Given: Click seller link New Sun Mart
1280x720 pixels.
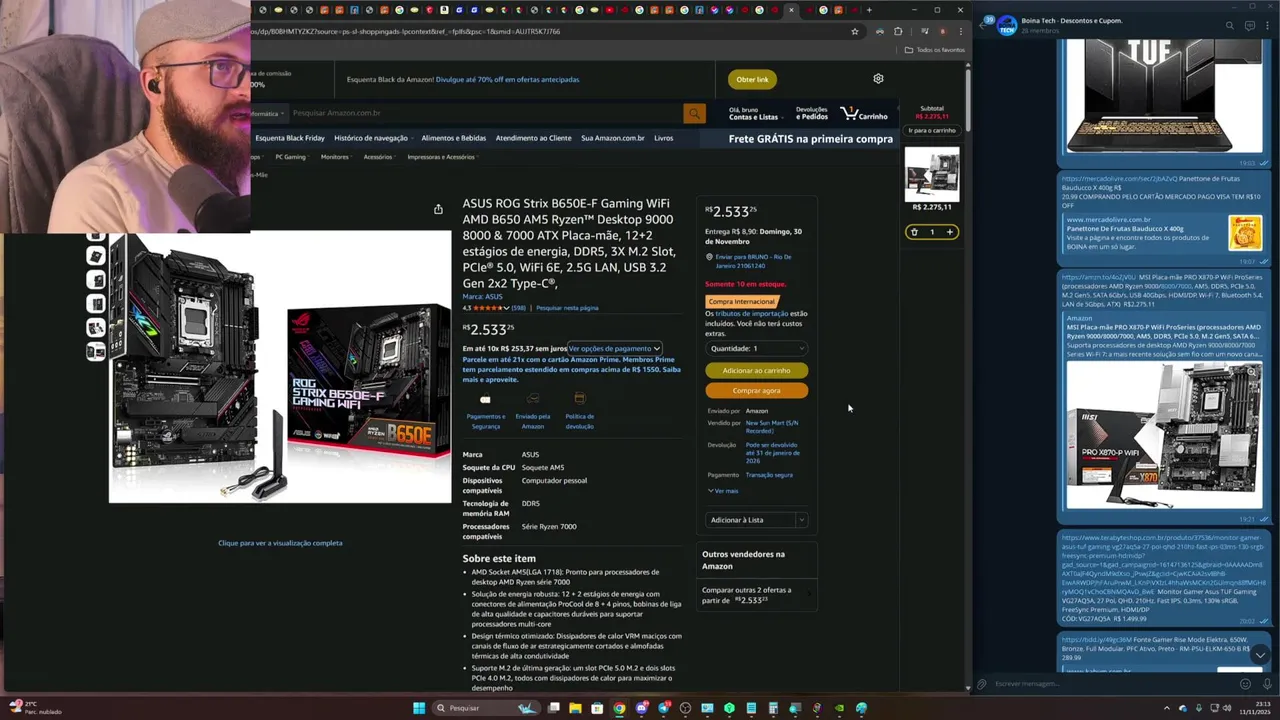Looking at the screenshot, I should pos(772,426).
